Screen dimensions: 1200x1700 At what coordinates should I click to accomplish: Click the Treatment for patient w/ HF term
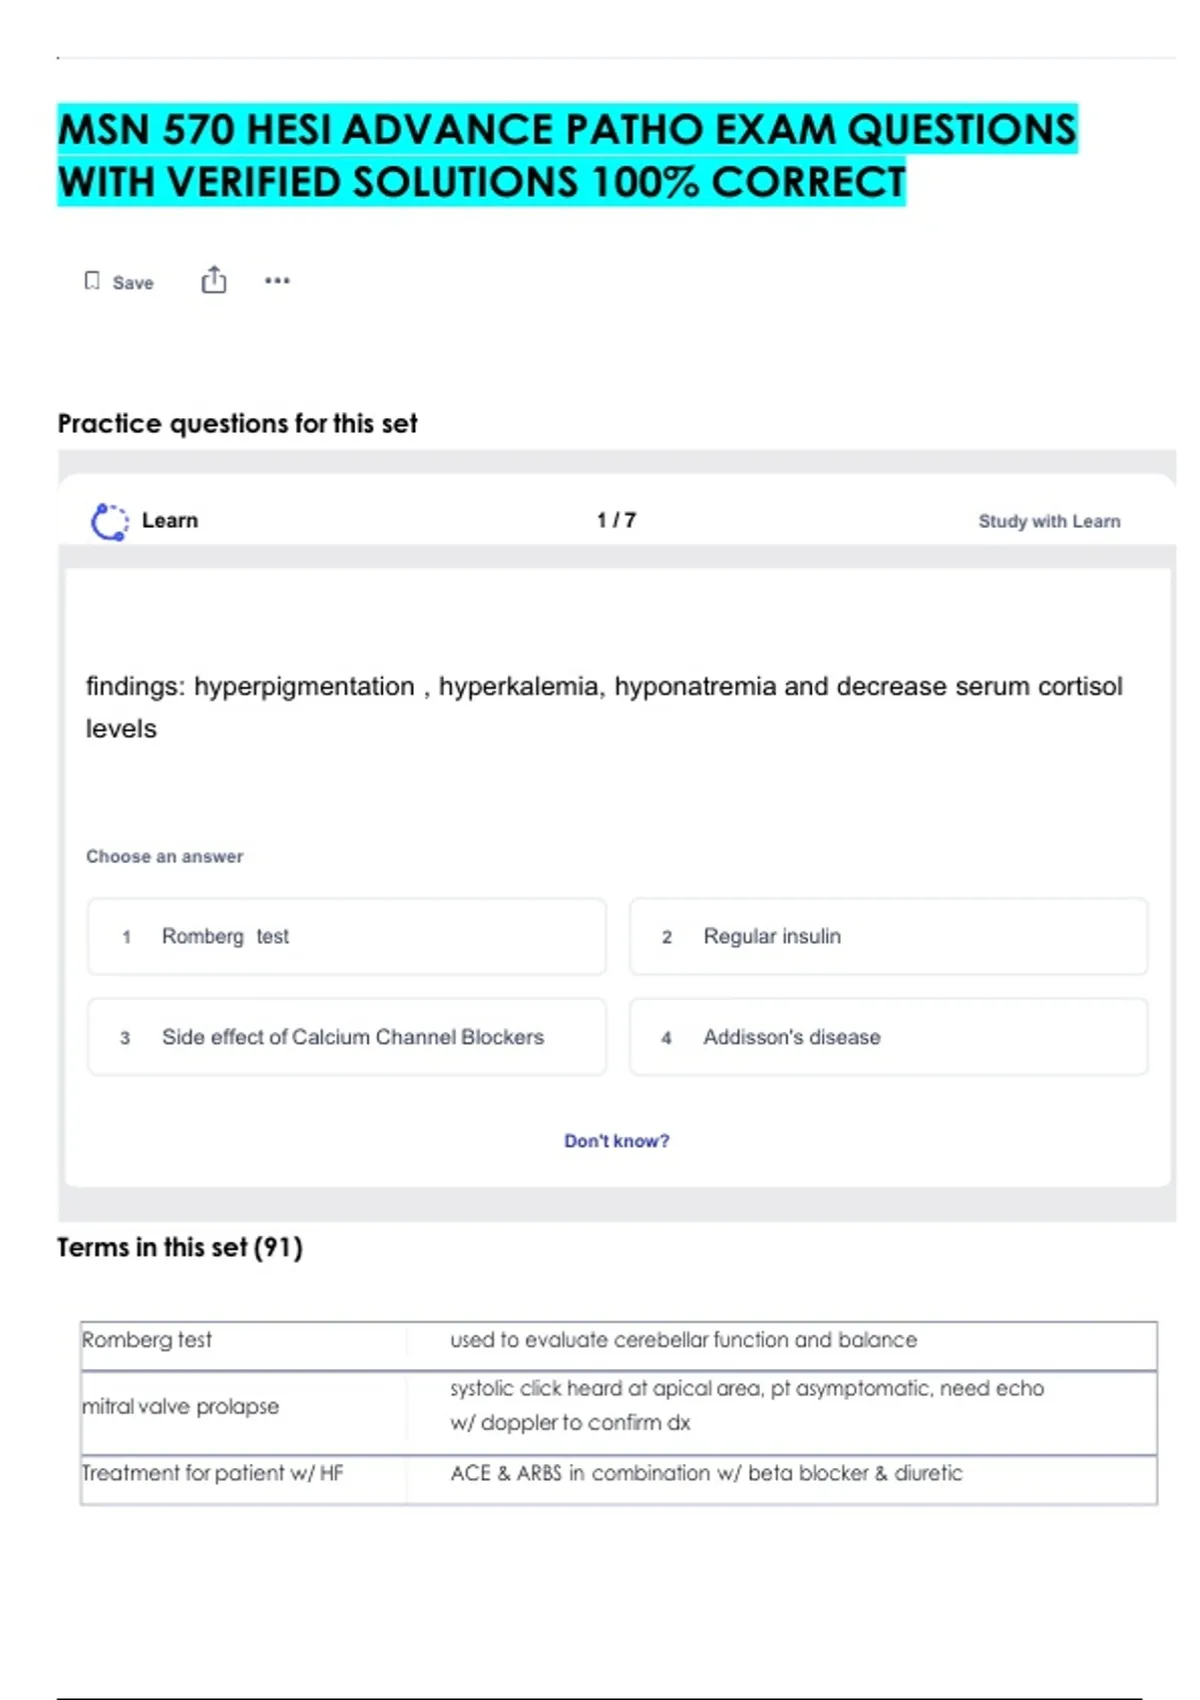[213, 1473]
